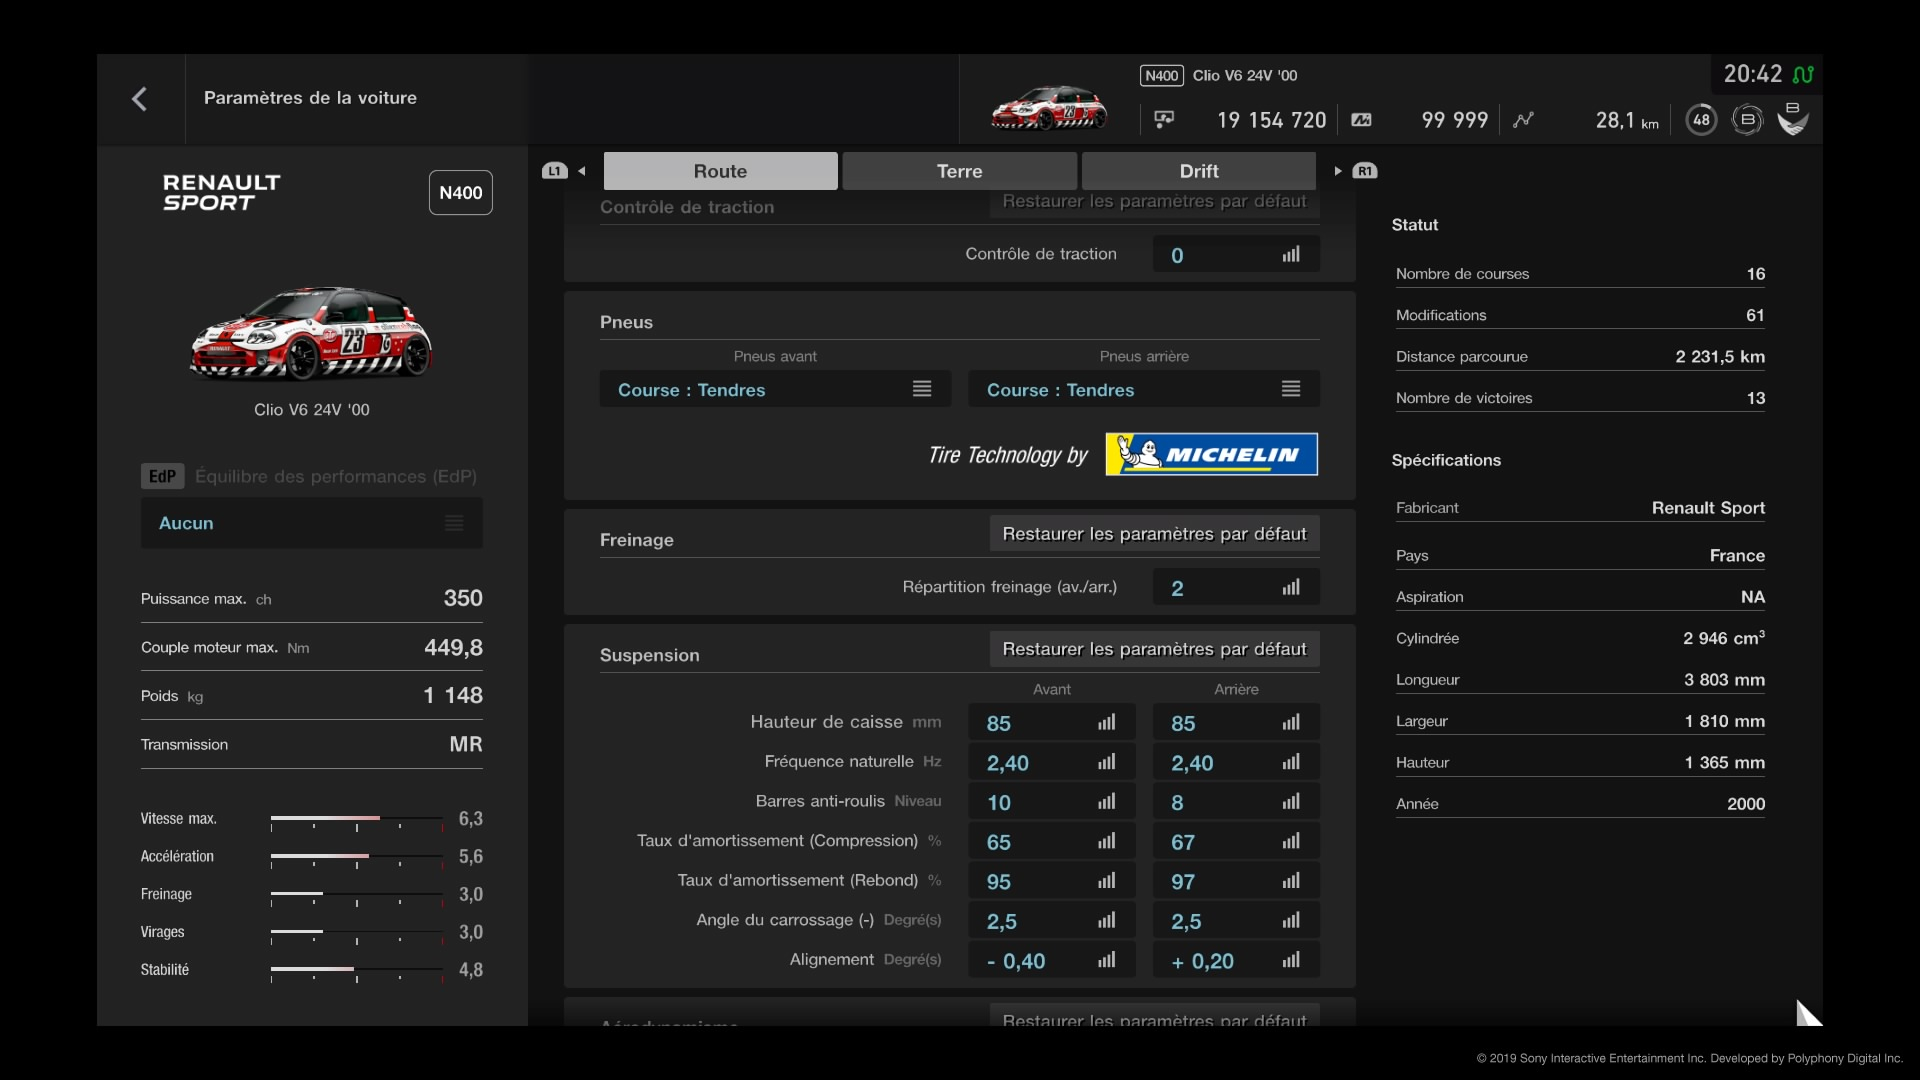Restore default traction control parameters

click(1155, 203)
